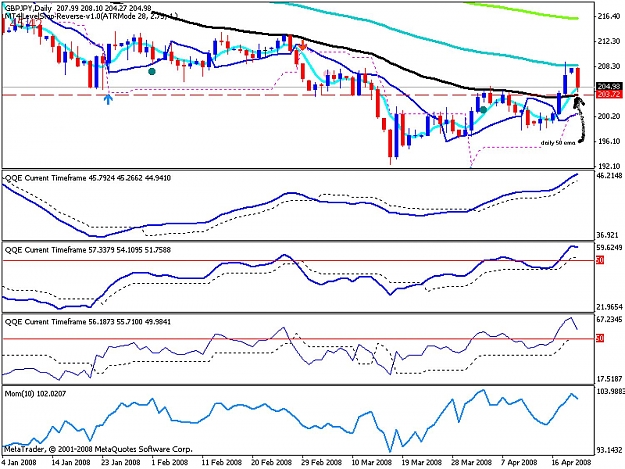The width and height of the screenshot is (625, 469).
Task: Select second QQE label reading 57.3379 54.1095 51.7588
Action: click(x=88, y=250)
